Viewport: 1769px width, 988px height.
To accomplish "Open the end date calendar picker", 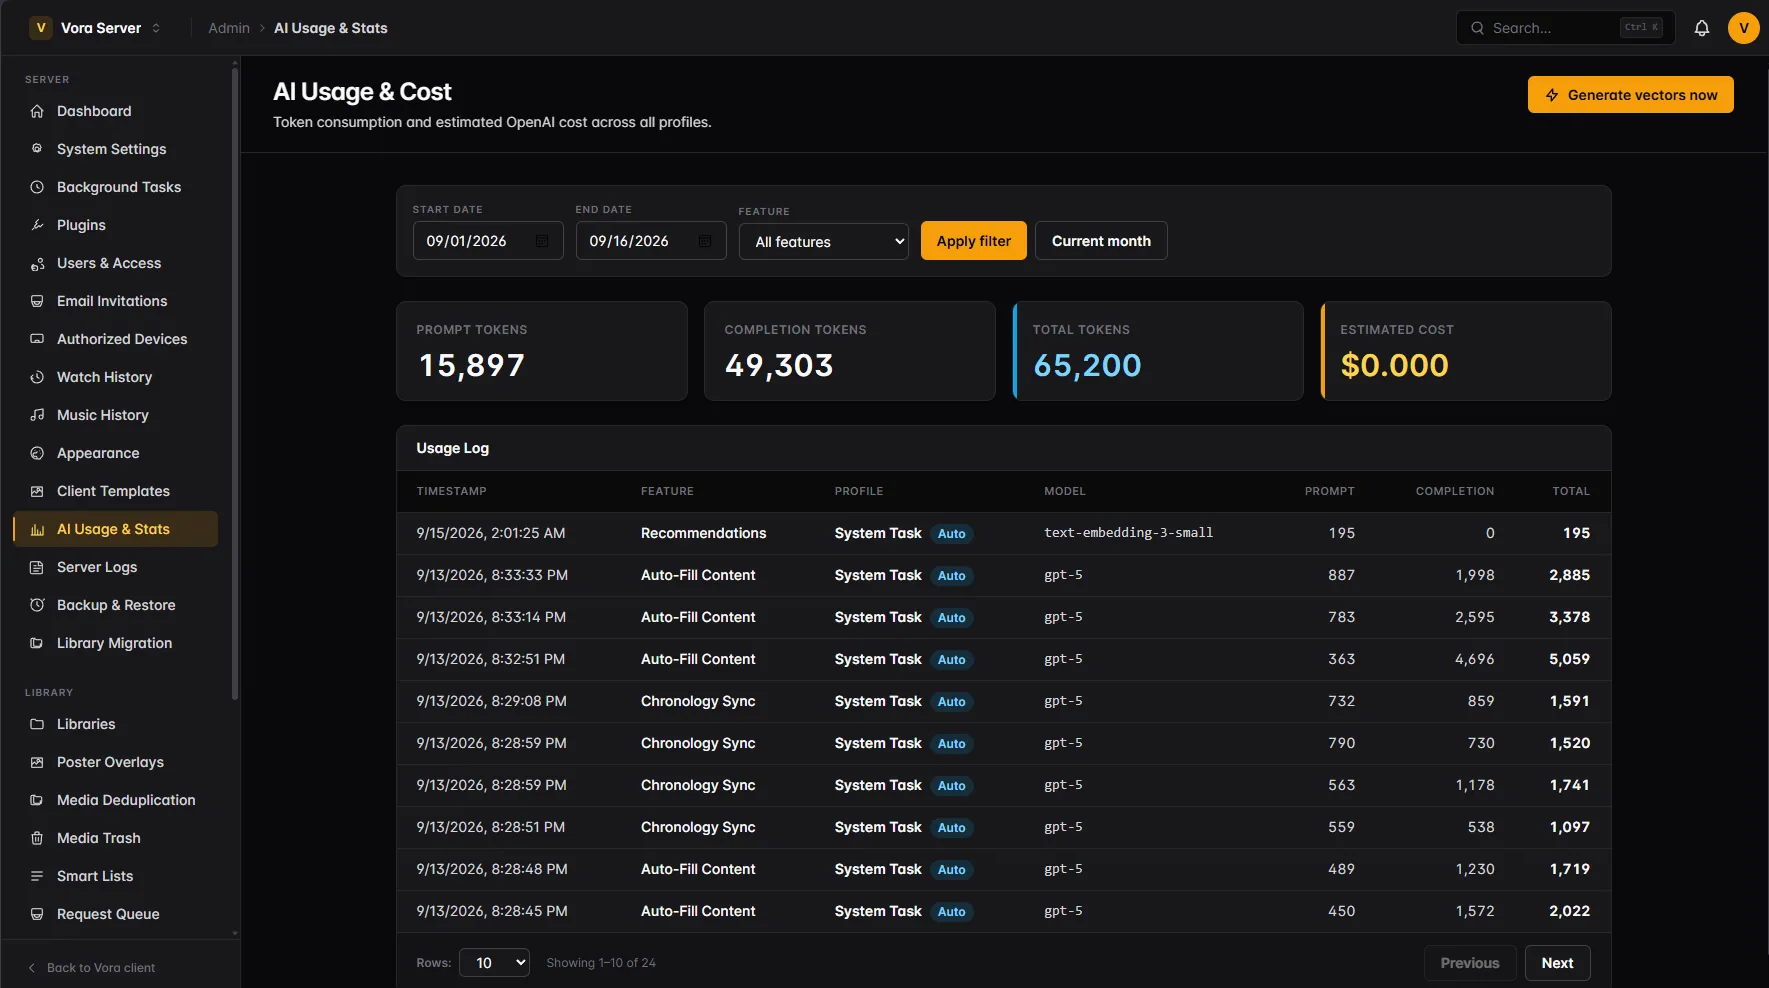I will pos(705,241).
